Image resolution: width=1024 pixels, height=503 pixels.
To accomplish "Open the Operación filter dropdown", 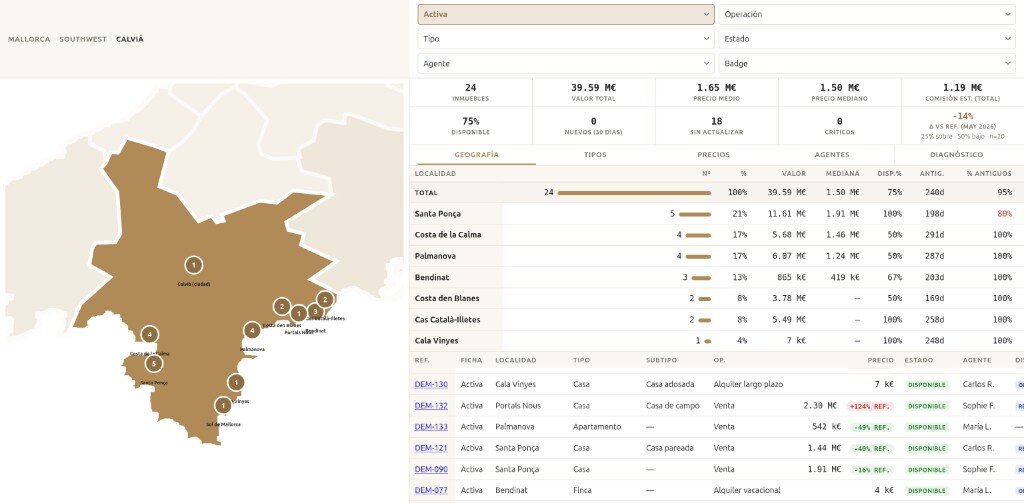I will click(867, 14).
